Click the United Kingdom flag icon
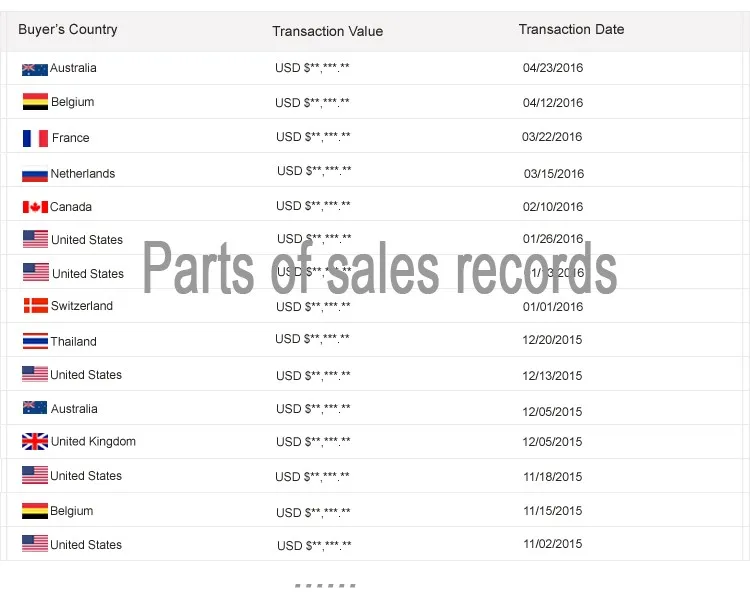 [x=35, y=441]
